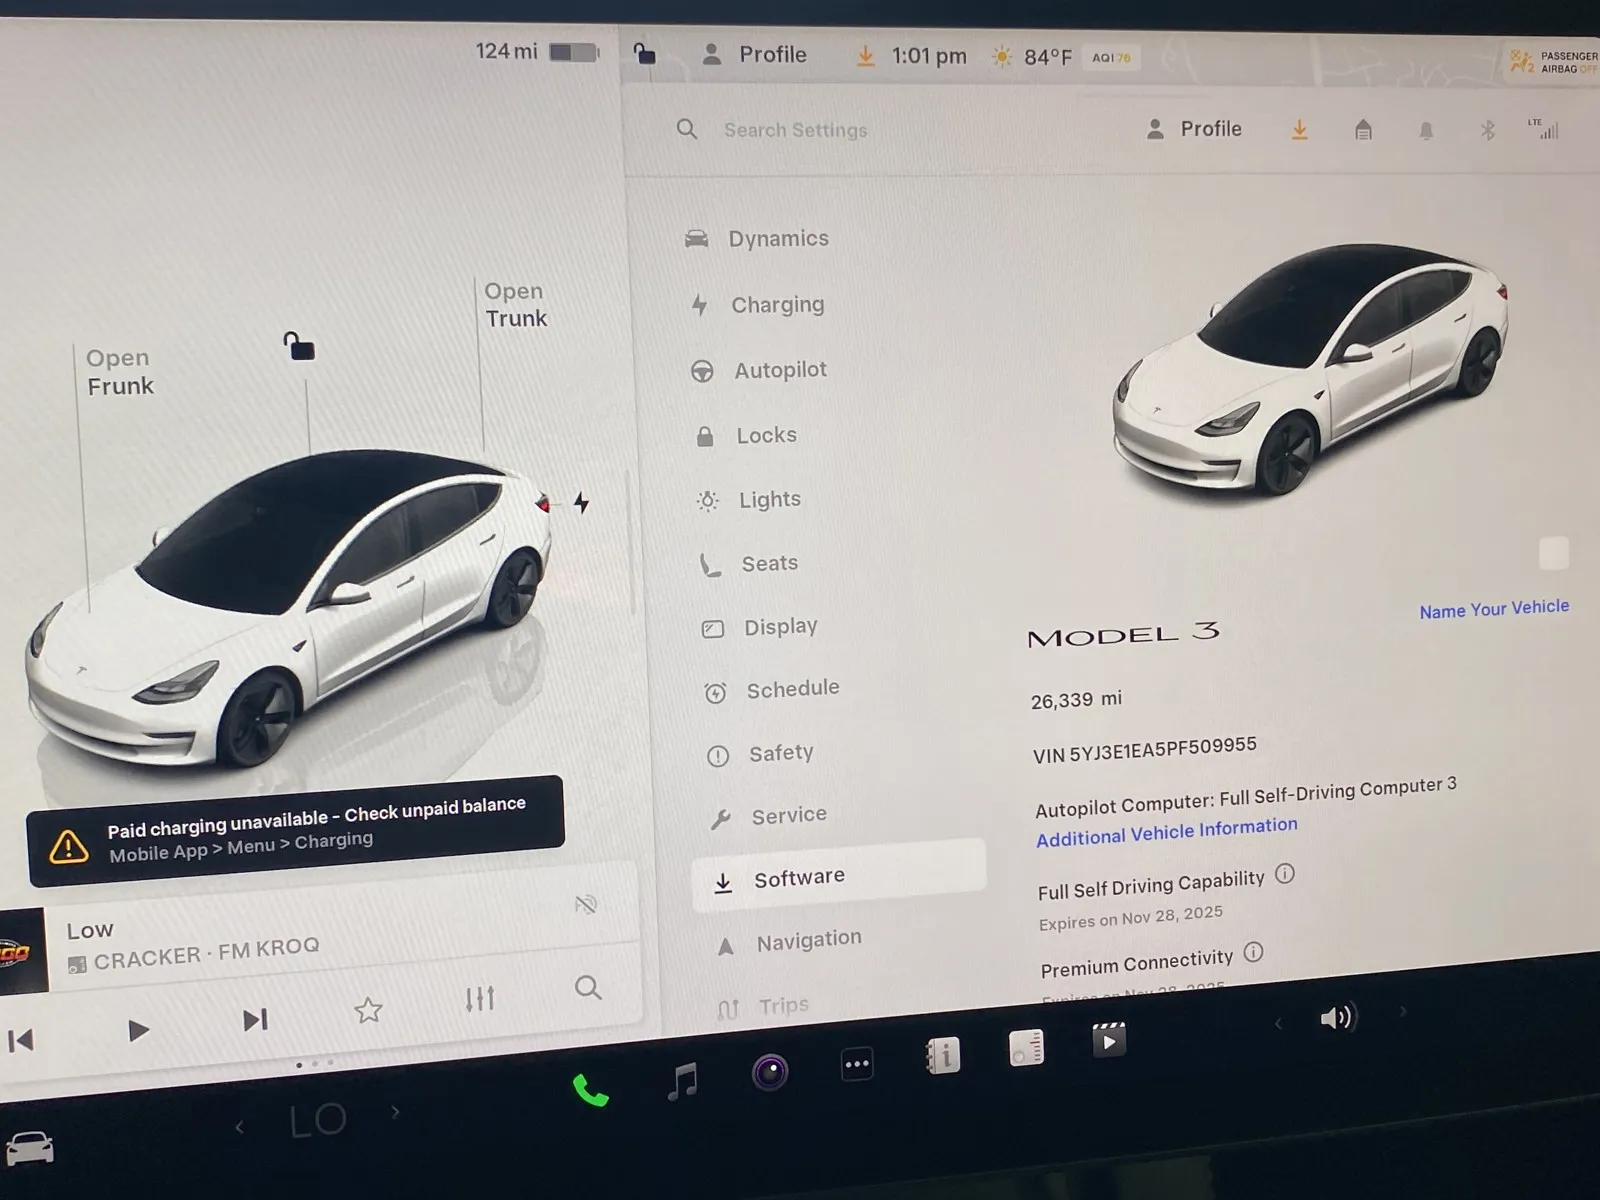
Task: Open the Navigation settings menu
Action: point(789,942)
